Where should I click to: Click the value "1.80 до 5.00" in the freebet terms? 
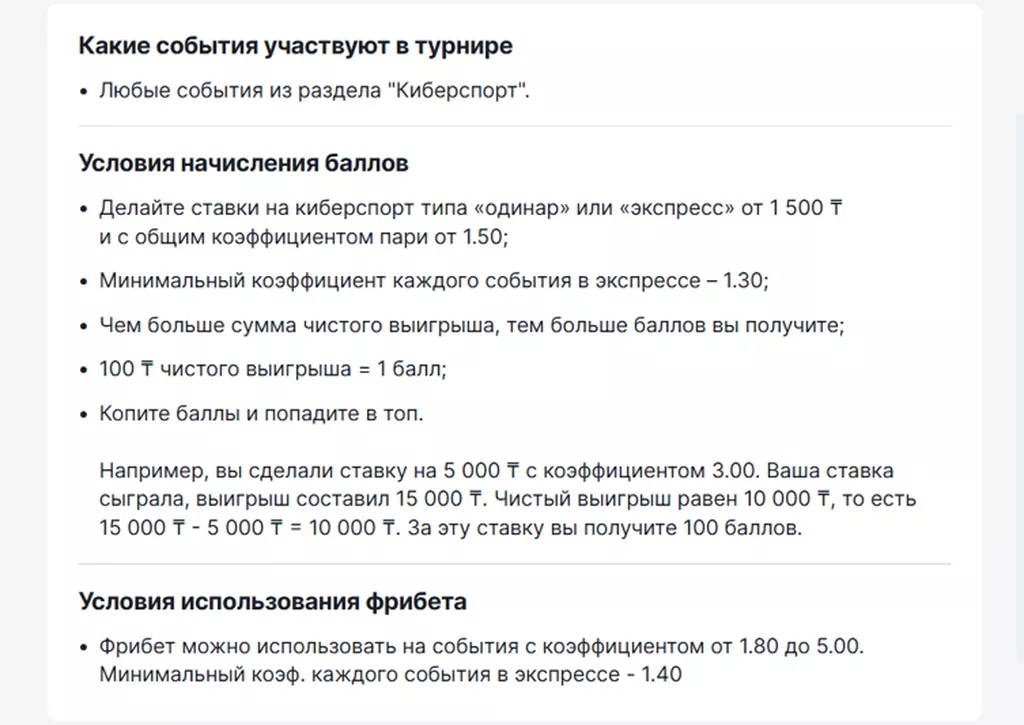tap(801, 647)
